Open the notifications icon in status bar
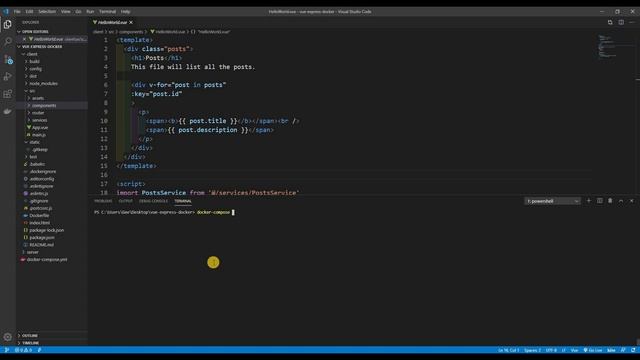Image resolution: width=640 pixels, height=360 pixels. [x=633, y=350]
